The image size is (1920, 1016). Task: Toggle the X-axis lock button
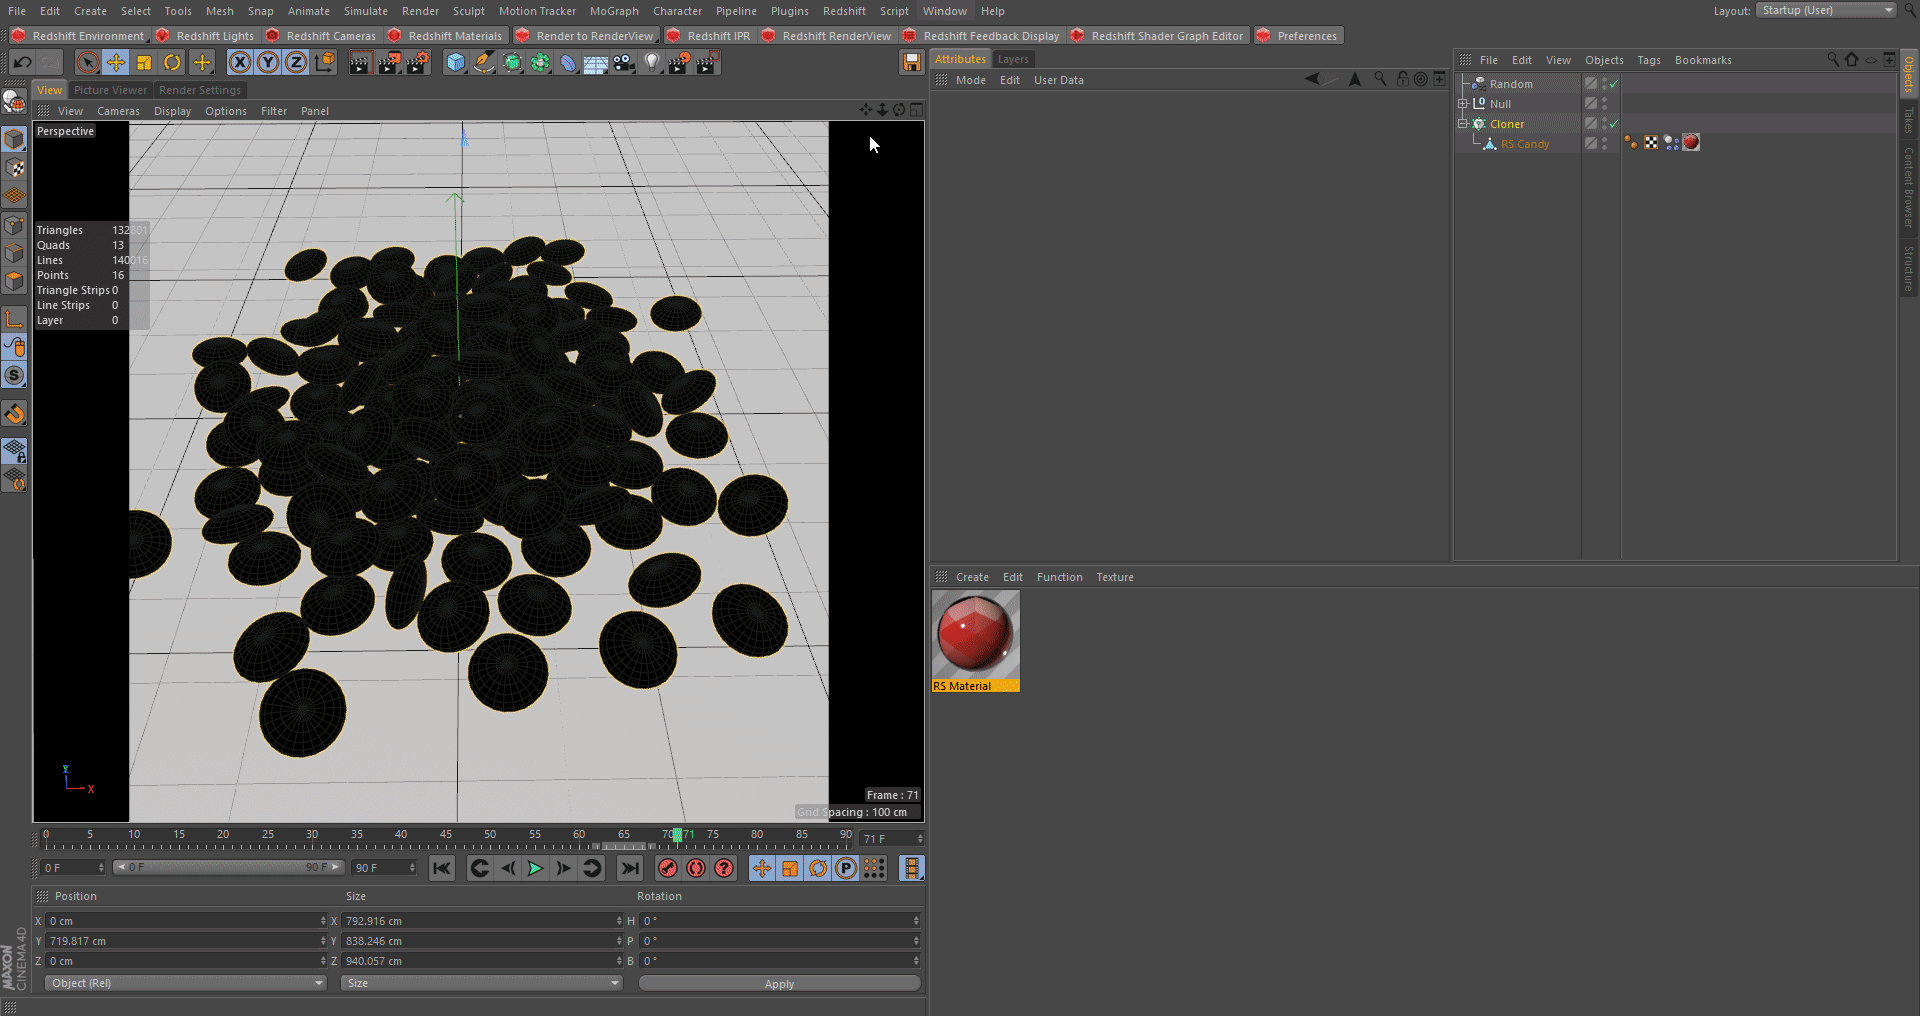click(x=240, y=63)
